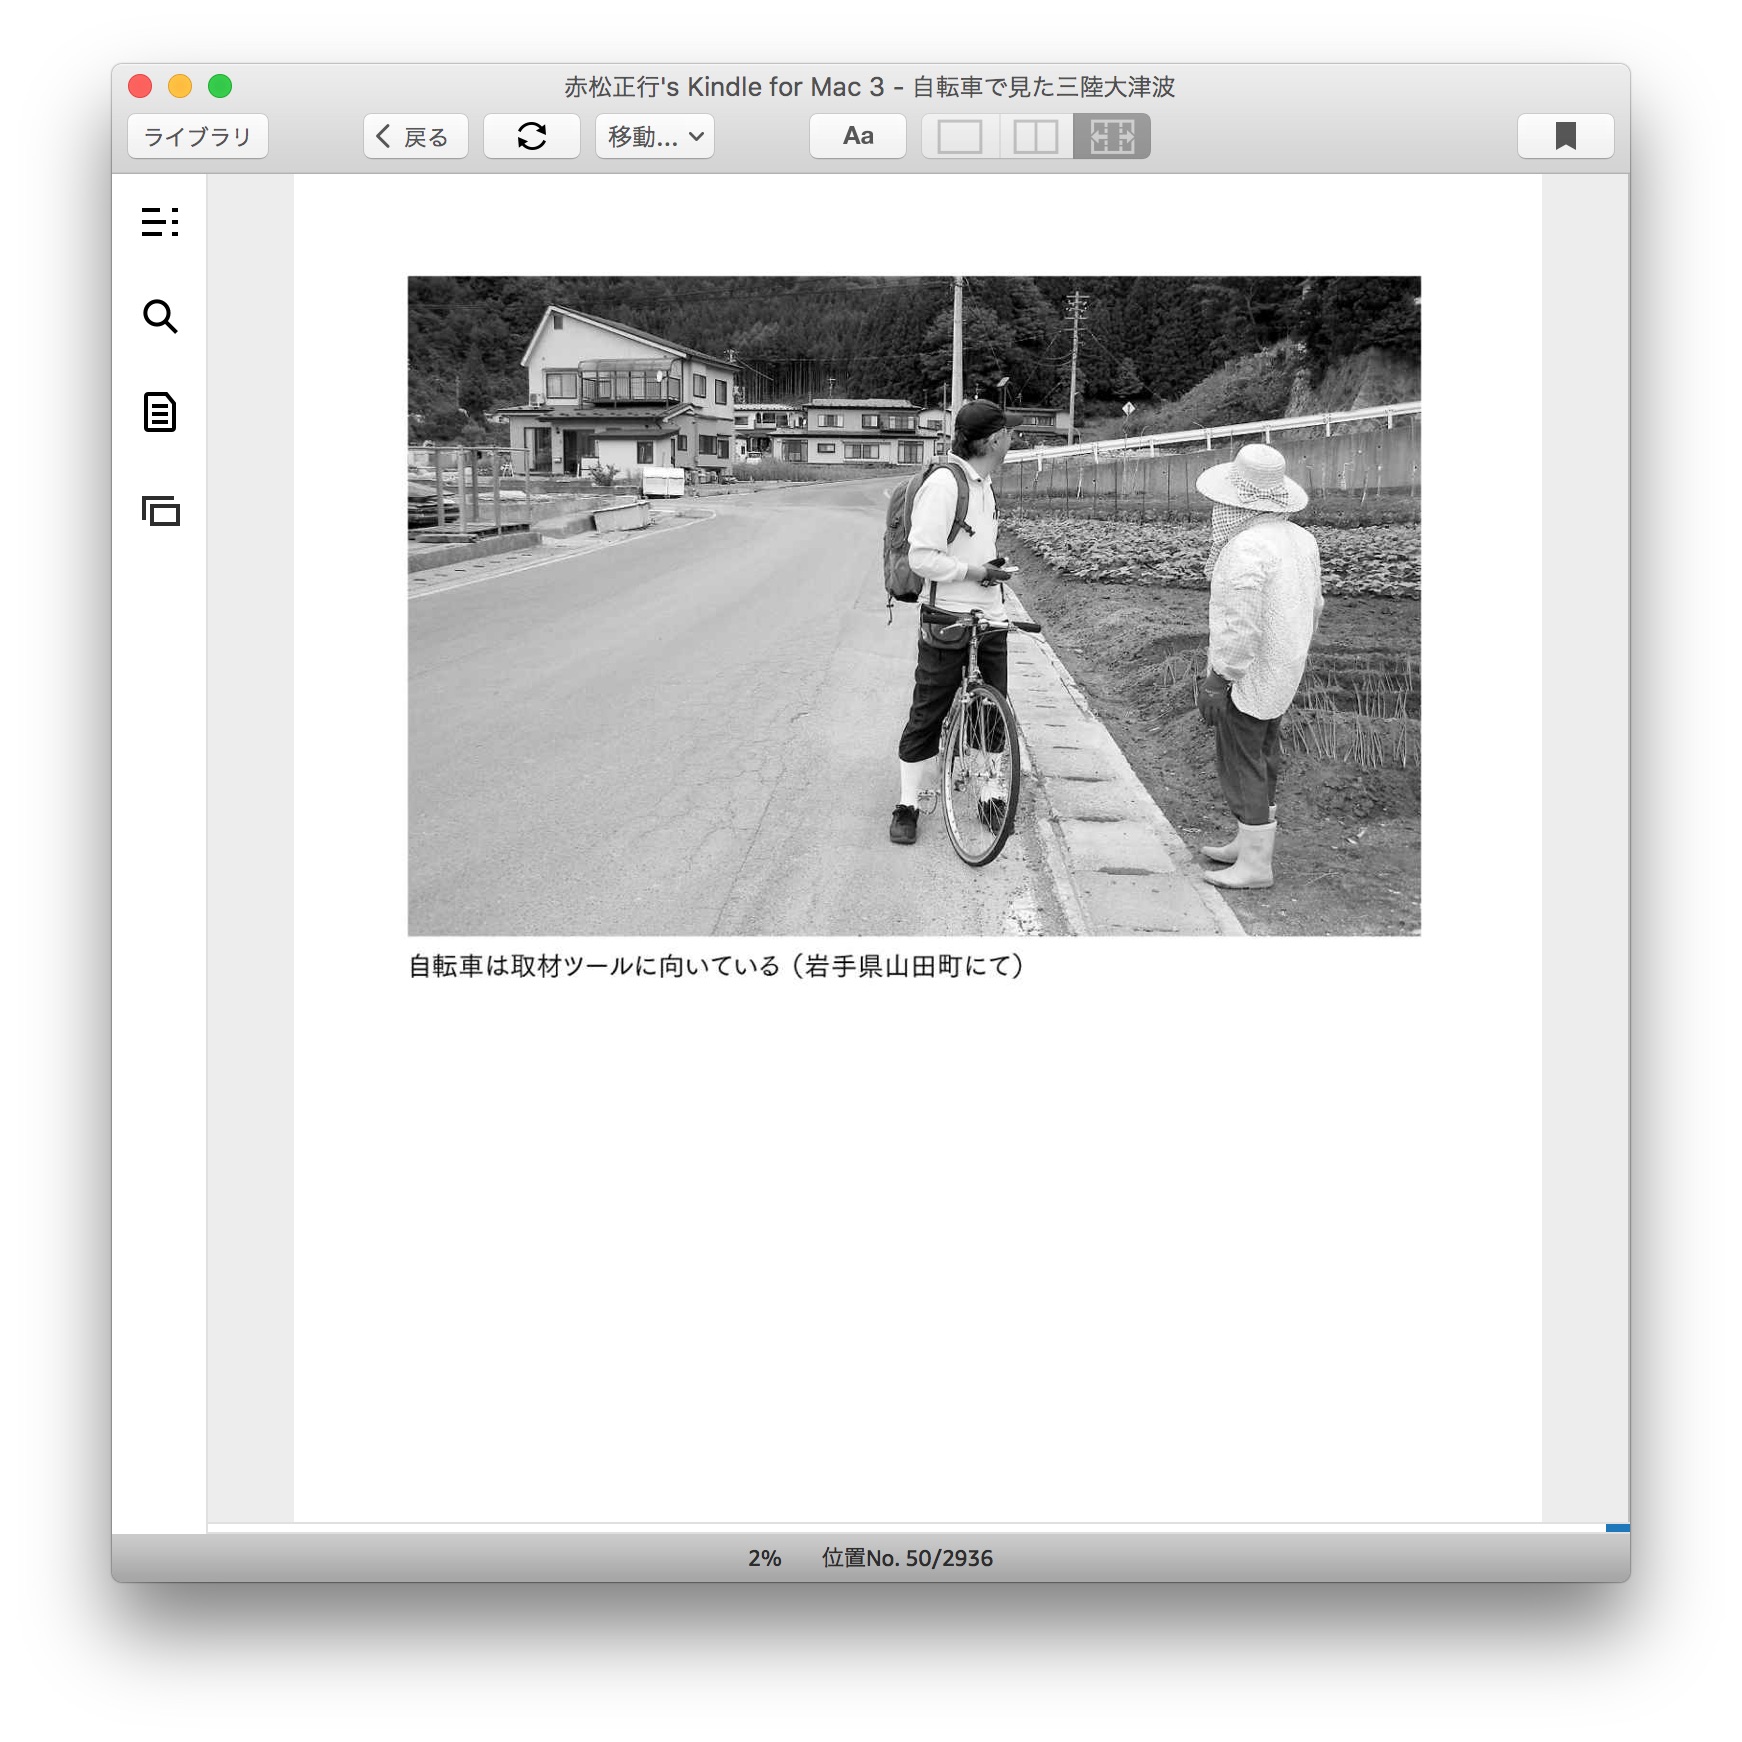Switch to single column page layout

[x=960, y=136]
